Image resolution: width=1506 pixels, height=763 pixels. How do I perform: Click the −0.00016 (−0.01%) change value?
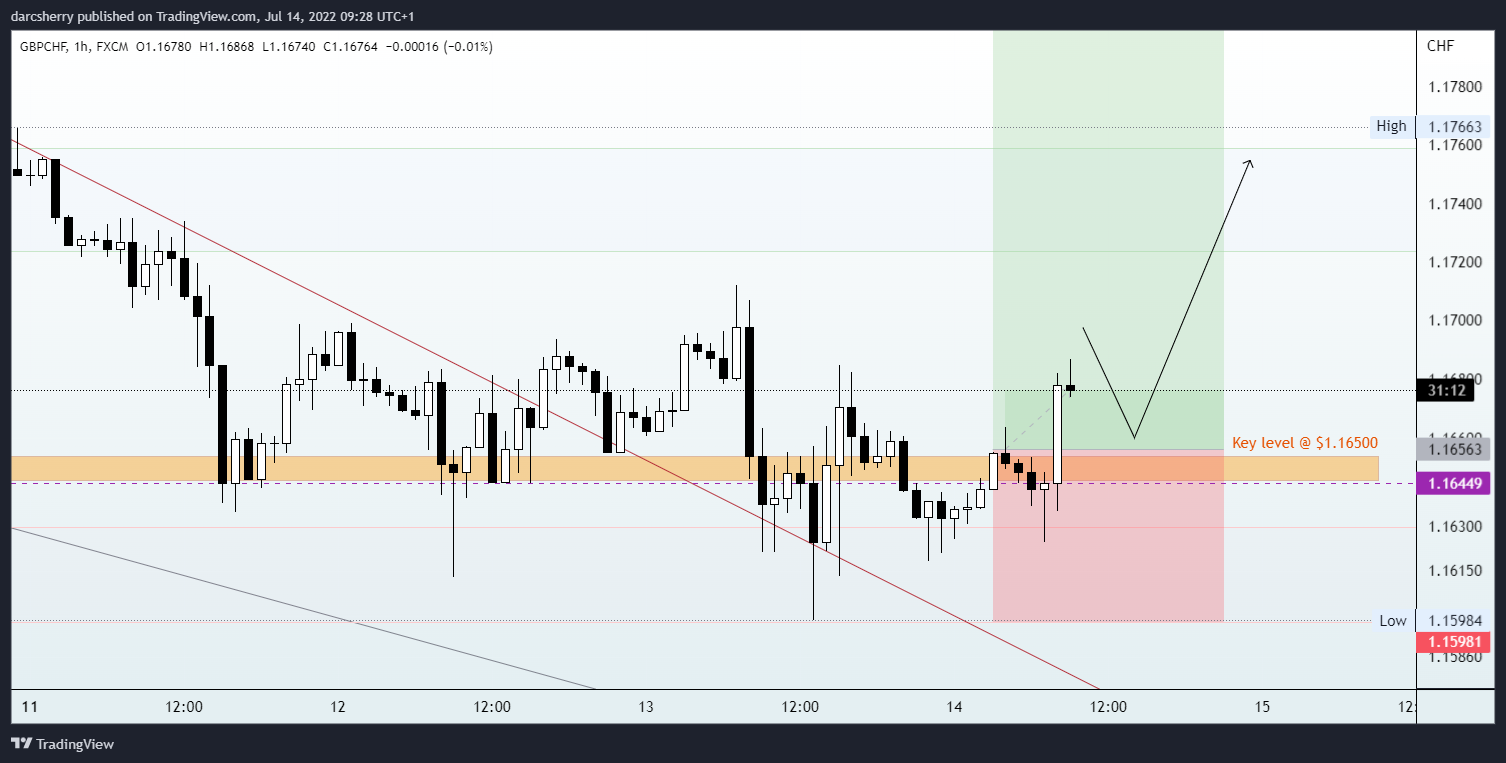pyautogui.click(x=438, y=46)
